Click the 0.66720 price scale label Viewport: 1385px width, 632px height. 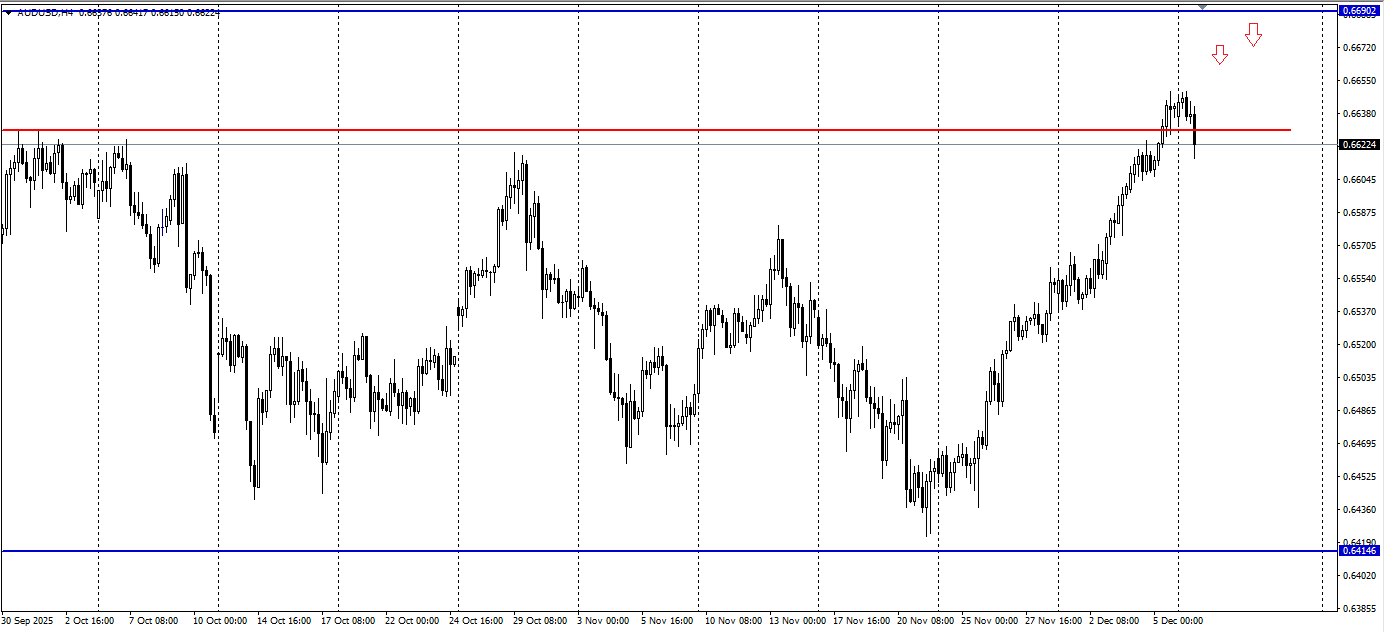pos(1361,47)
